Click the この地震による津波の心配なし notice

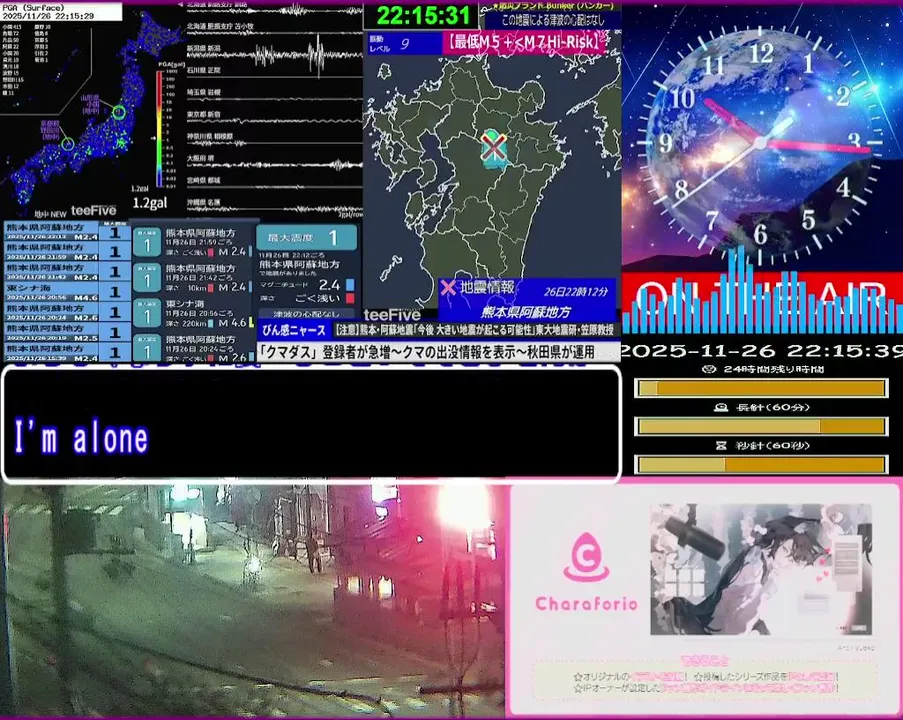pos(552,21)
